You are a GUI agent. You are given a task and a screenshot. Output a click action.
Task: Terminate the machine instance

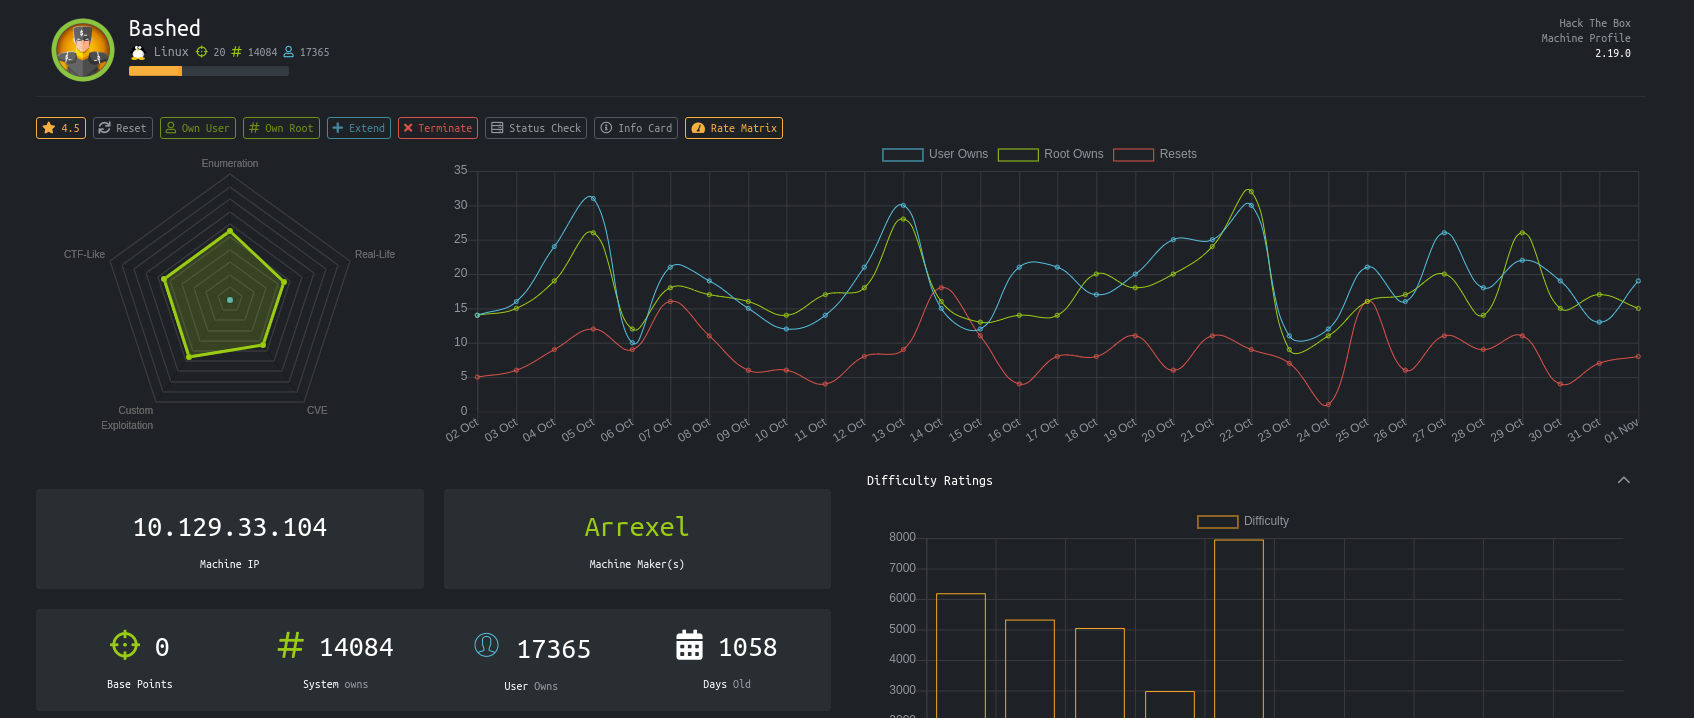pos(438,128)
